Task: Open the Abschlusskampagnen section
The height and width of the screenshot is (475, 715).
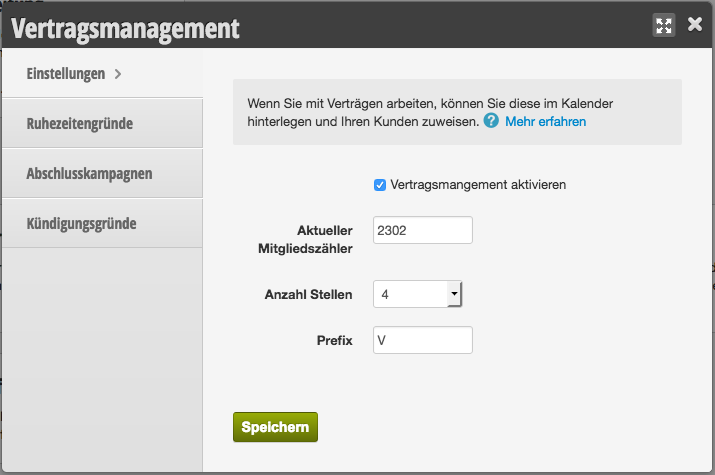Action: (x=103, y=174)
